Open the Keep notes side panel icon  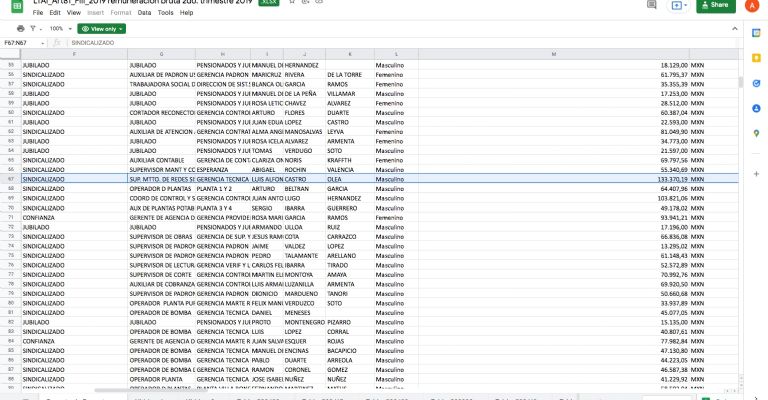click(757, 60)
